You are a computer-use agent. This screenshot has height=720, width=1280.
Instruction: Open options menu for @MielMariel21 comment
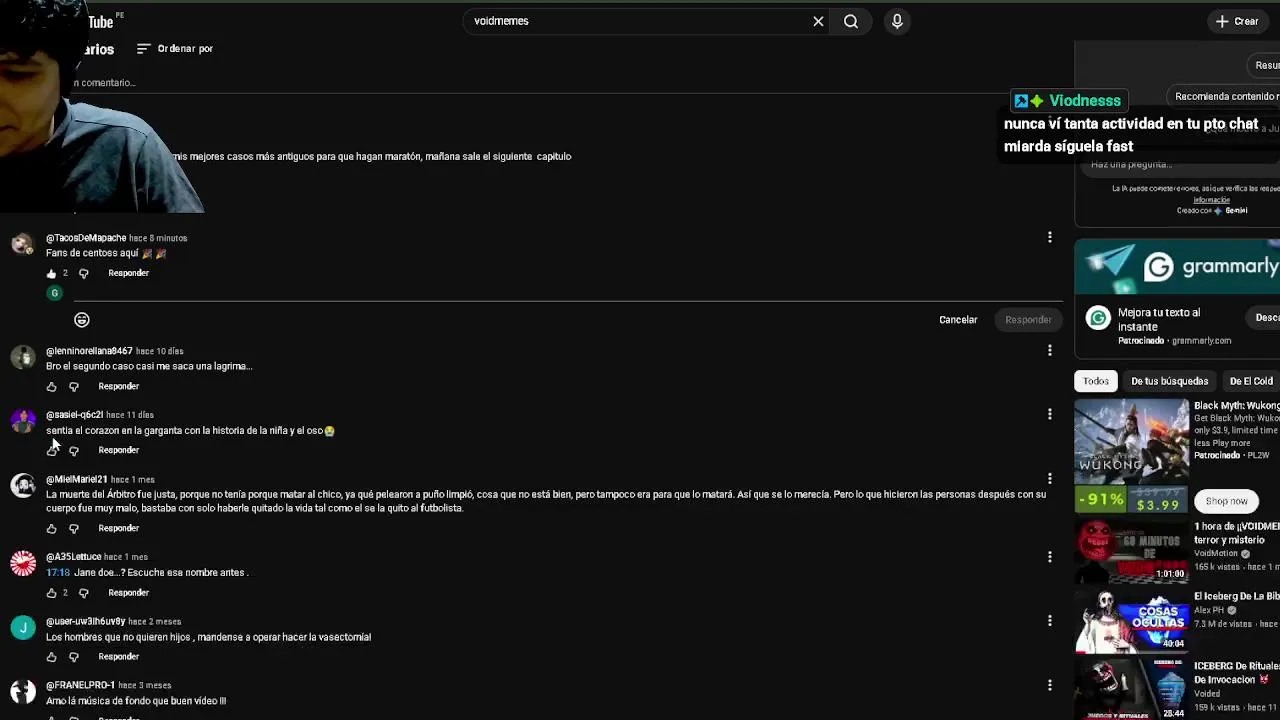1049,478
